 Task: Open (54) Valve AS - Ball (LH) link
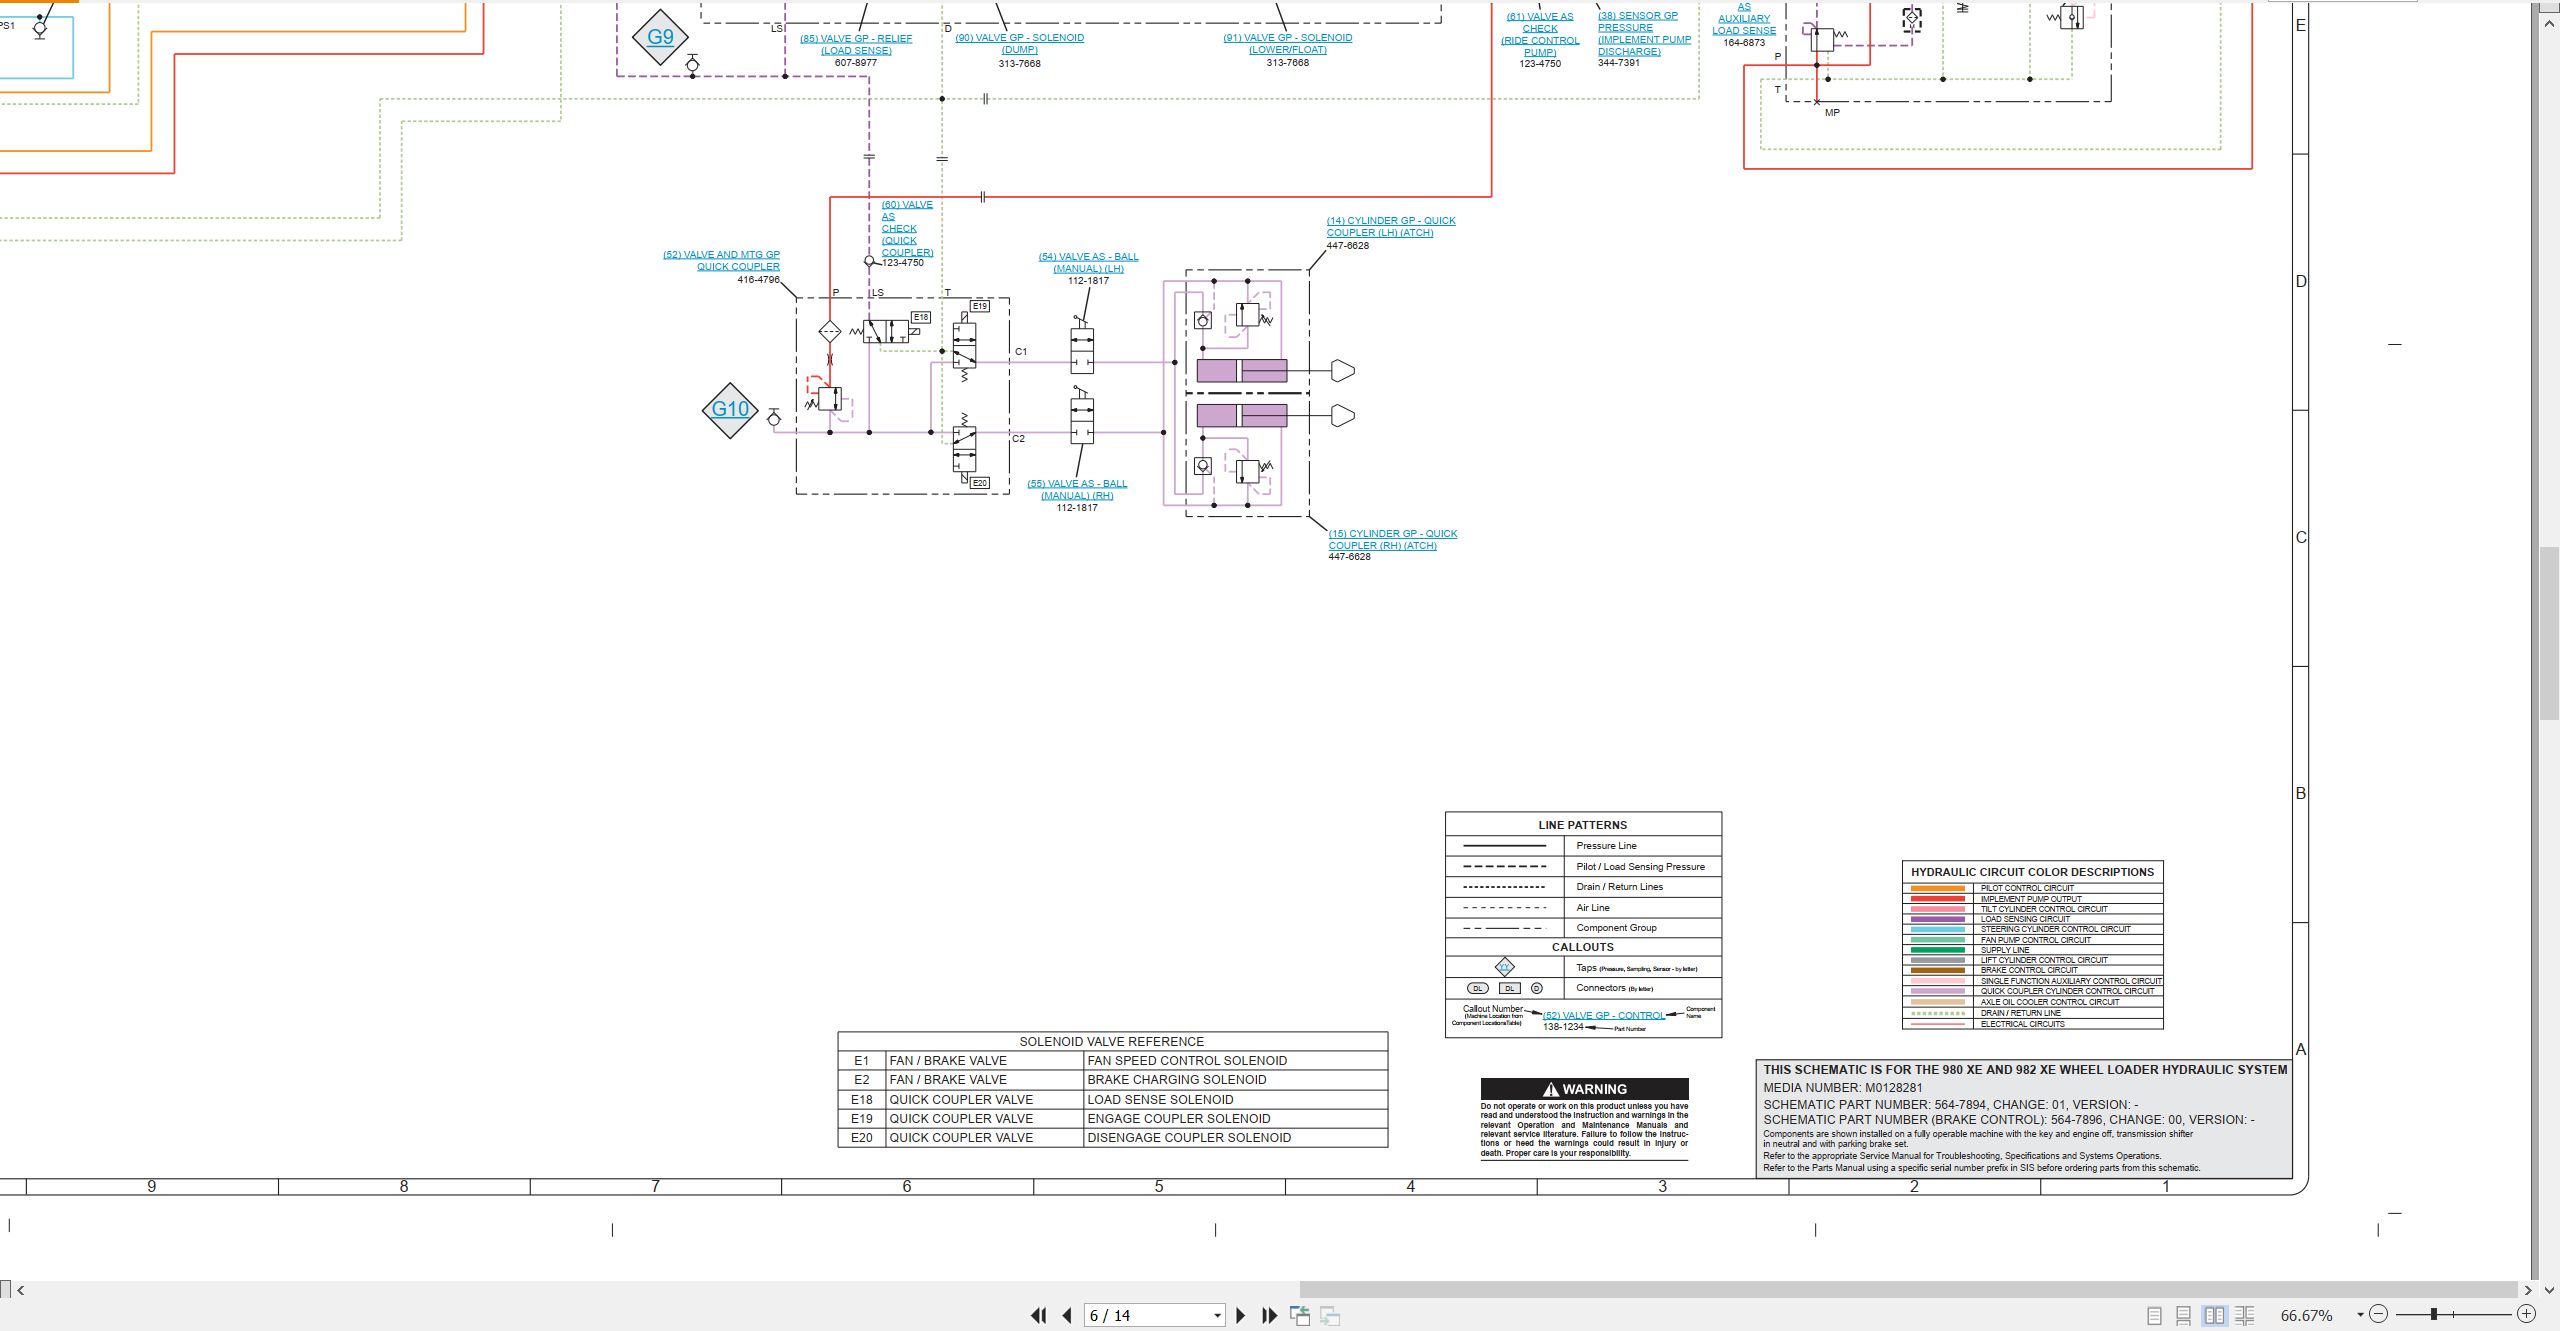coord(1088,262)
